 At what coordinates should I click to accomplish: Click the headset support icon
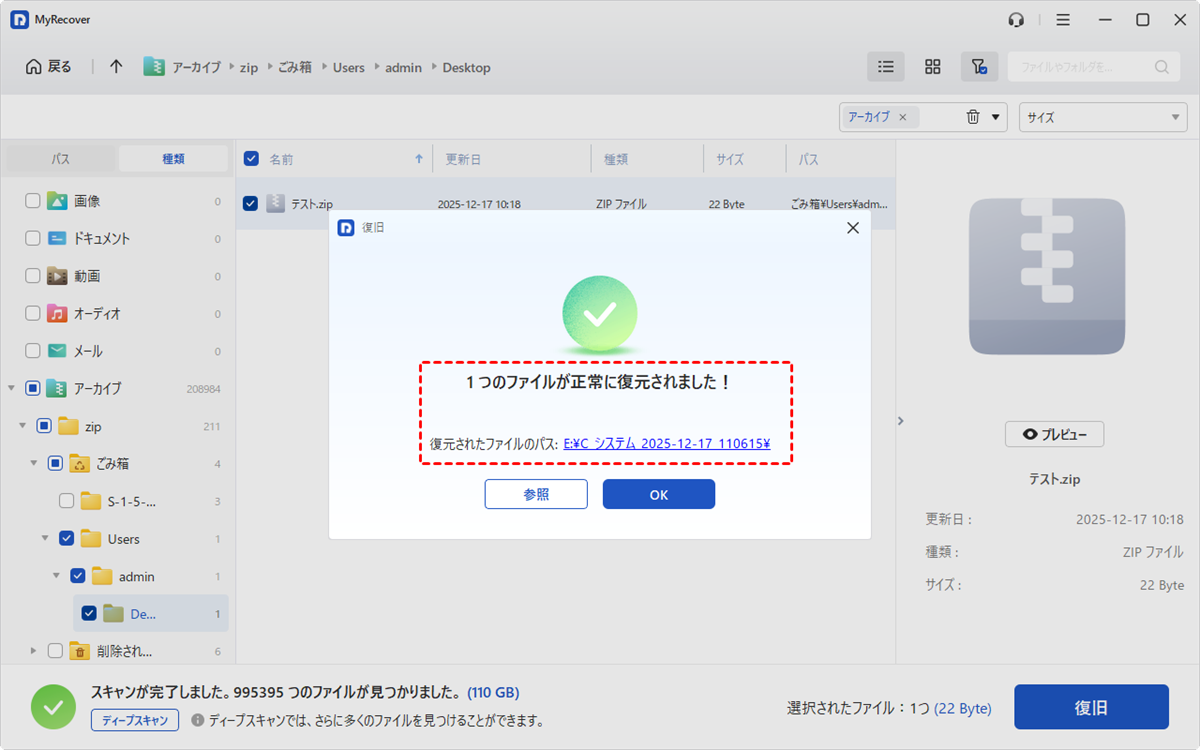1016,20
